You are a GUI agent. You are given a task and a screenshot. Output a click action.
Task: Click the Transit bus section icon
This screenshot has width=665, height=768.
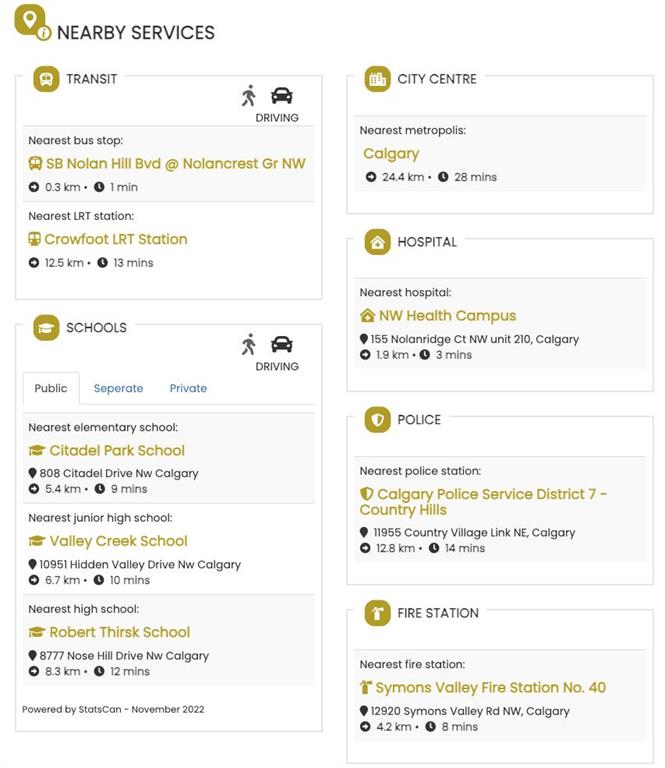(x=46, y=79)
